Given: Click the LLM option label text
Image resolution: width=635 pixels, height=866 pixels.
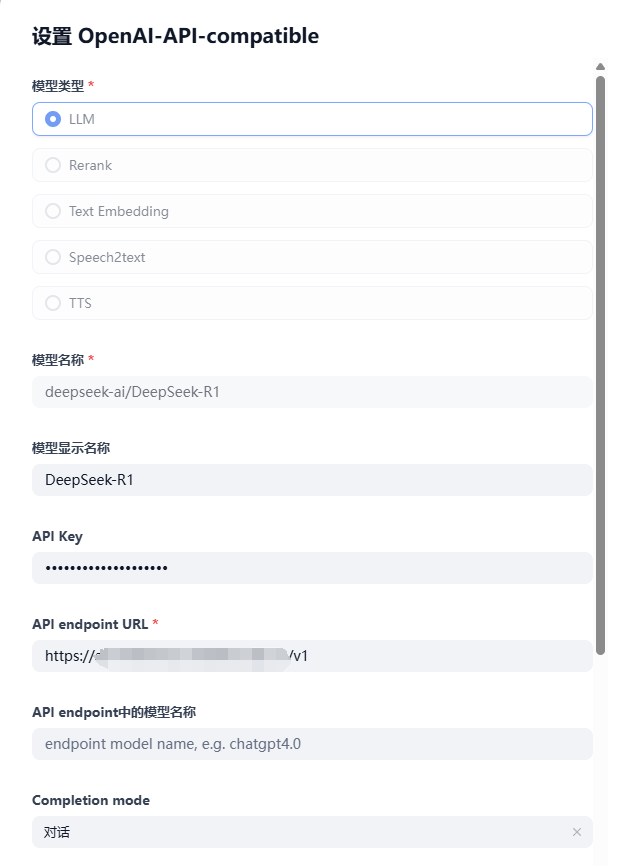Looking at the screenshot, I should (82, 119).
